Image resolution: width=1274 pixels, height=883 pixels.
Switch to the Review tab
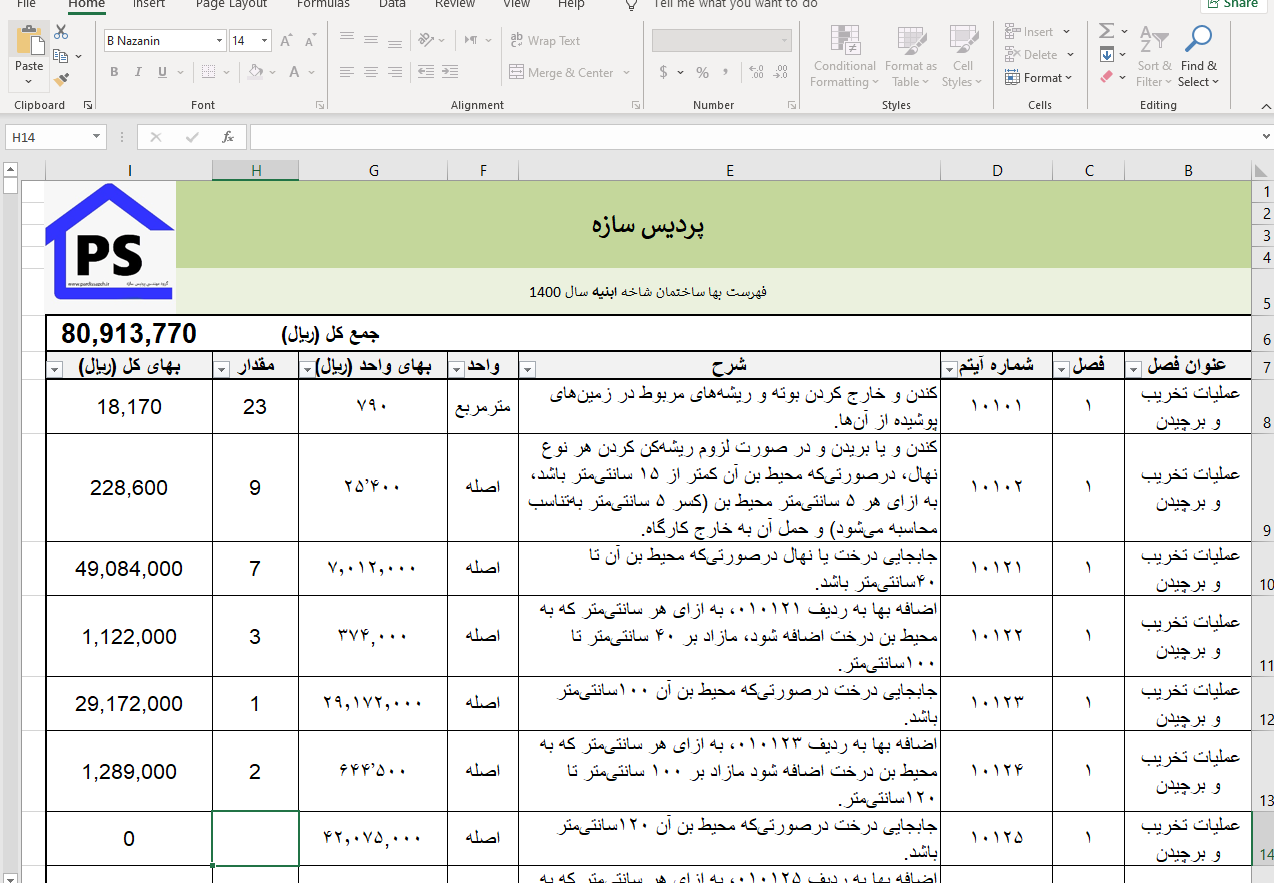click(455, 4)
